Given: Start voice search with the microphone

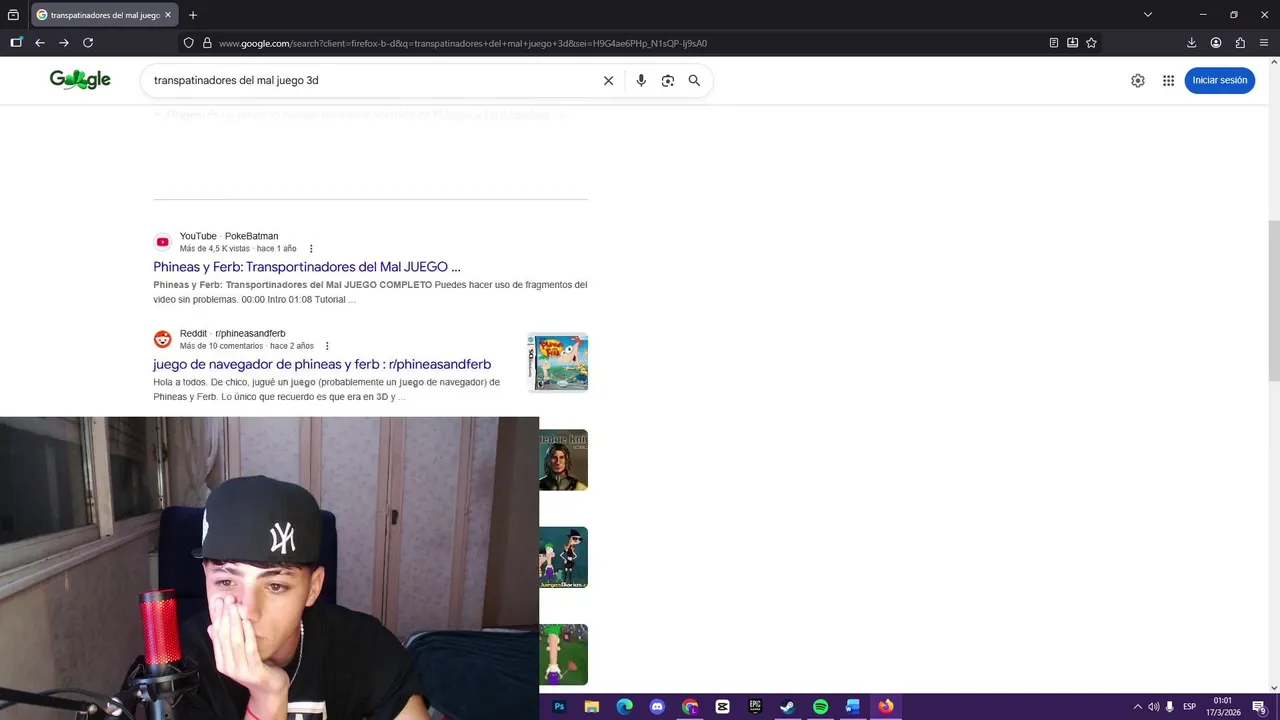Looking at the screenshot, I should point(641,81).
